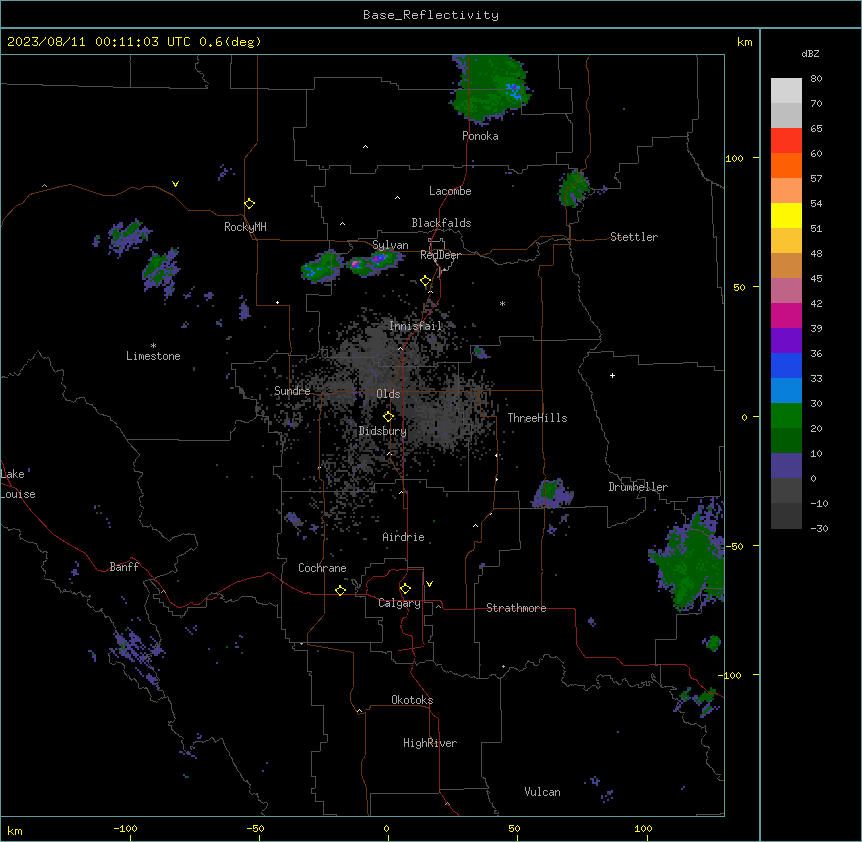This screenshot has width=862, height=842.
Task: Click the 0.6(deg) elevation angle text
Action: click(x=230, y=42)
